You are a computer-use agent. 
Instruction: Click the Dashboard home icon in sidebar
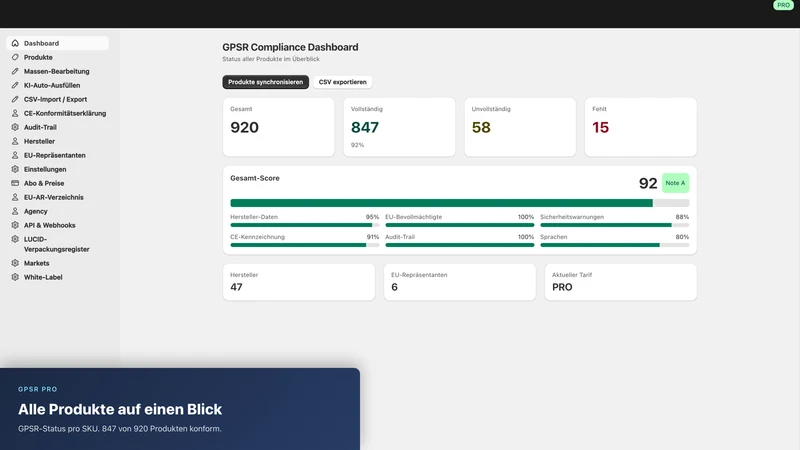(15, 43)
